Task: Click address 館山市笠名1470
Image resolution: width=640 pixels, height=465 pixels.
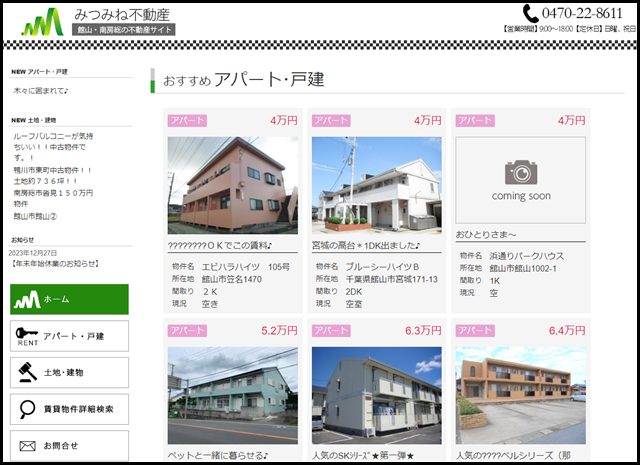Action: click(231, 280)
